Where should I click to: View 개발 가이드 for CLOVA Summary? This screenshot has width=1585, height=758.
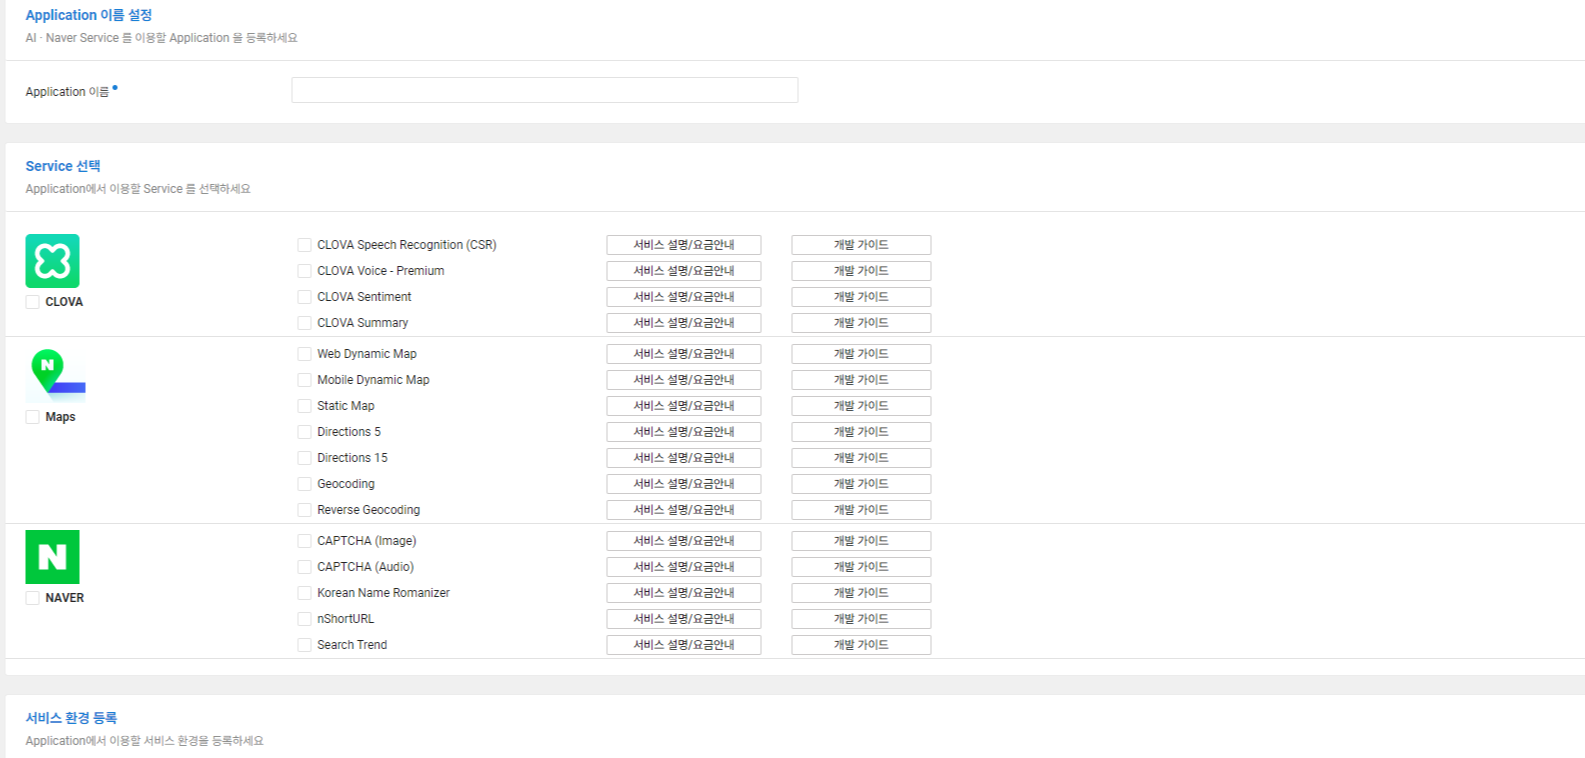861,323
